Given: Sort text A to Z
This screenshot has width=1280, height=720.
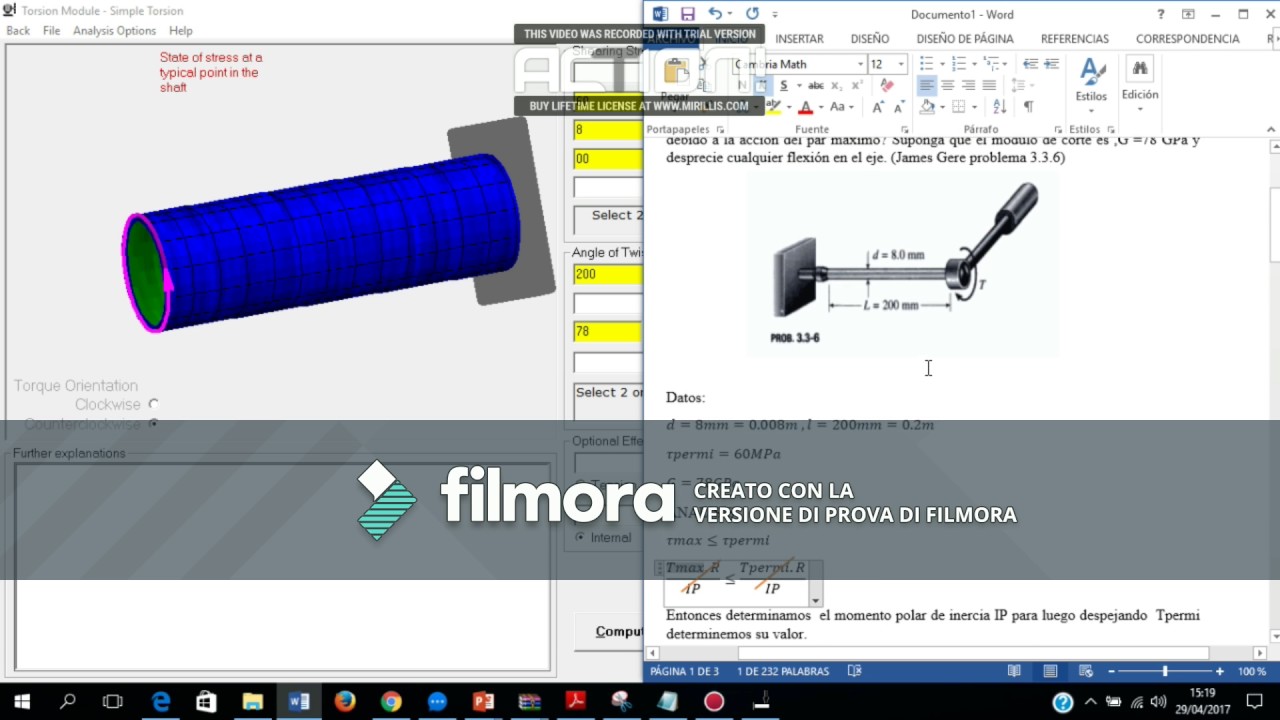Looking at the screenshot, I should (x=1000, y=107).
